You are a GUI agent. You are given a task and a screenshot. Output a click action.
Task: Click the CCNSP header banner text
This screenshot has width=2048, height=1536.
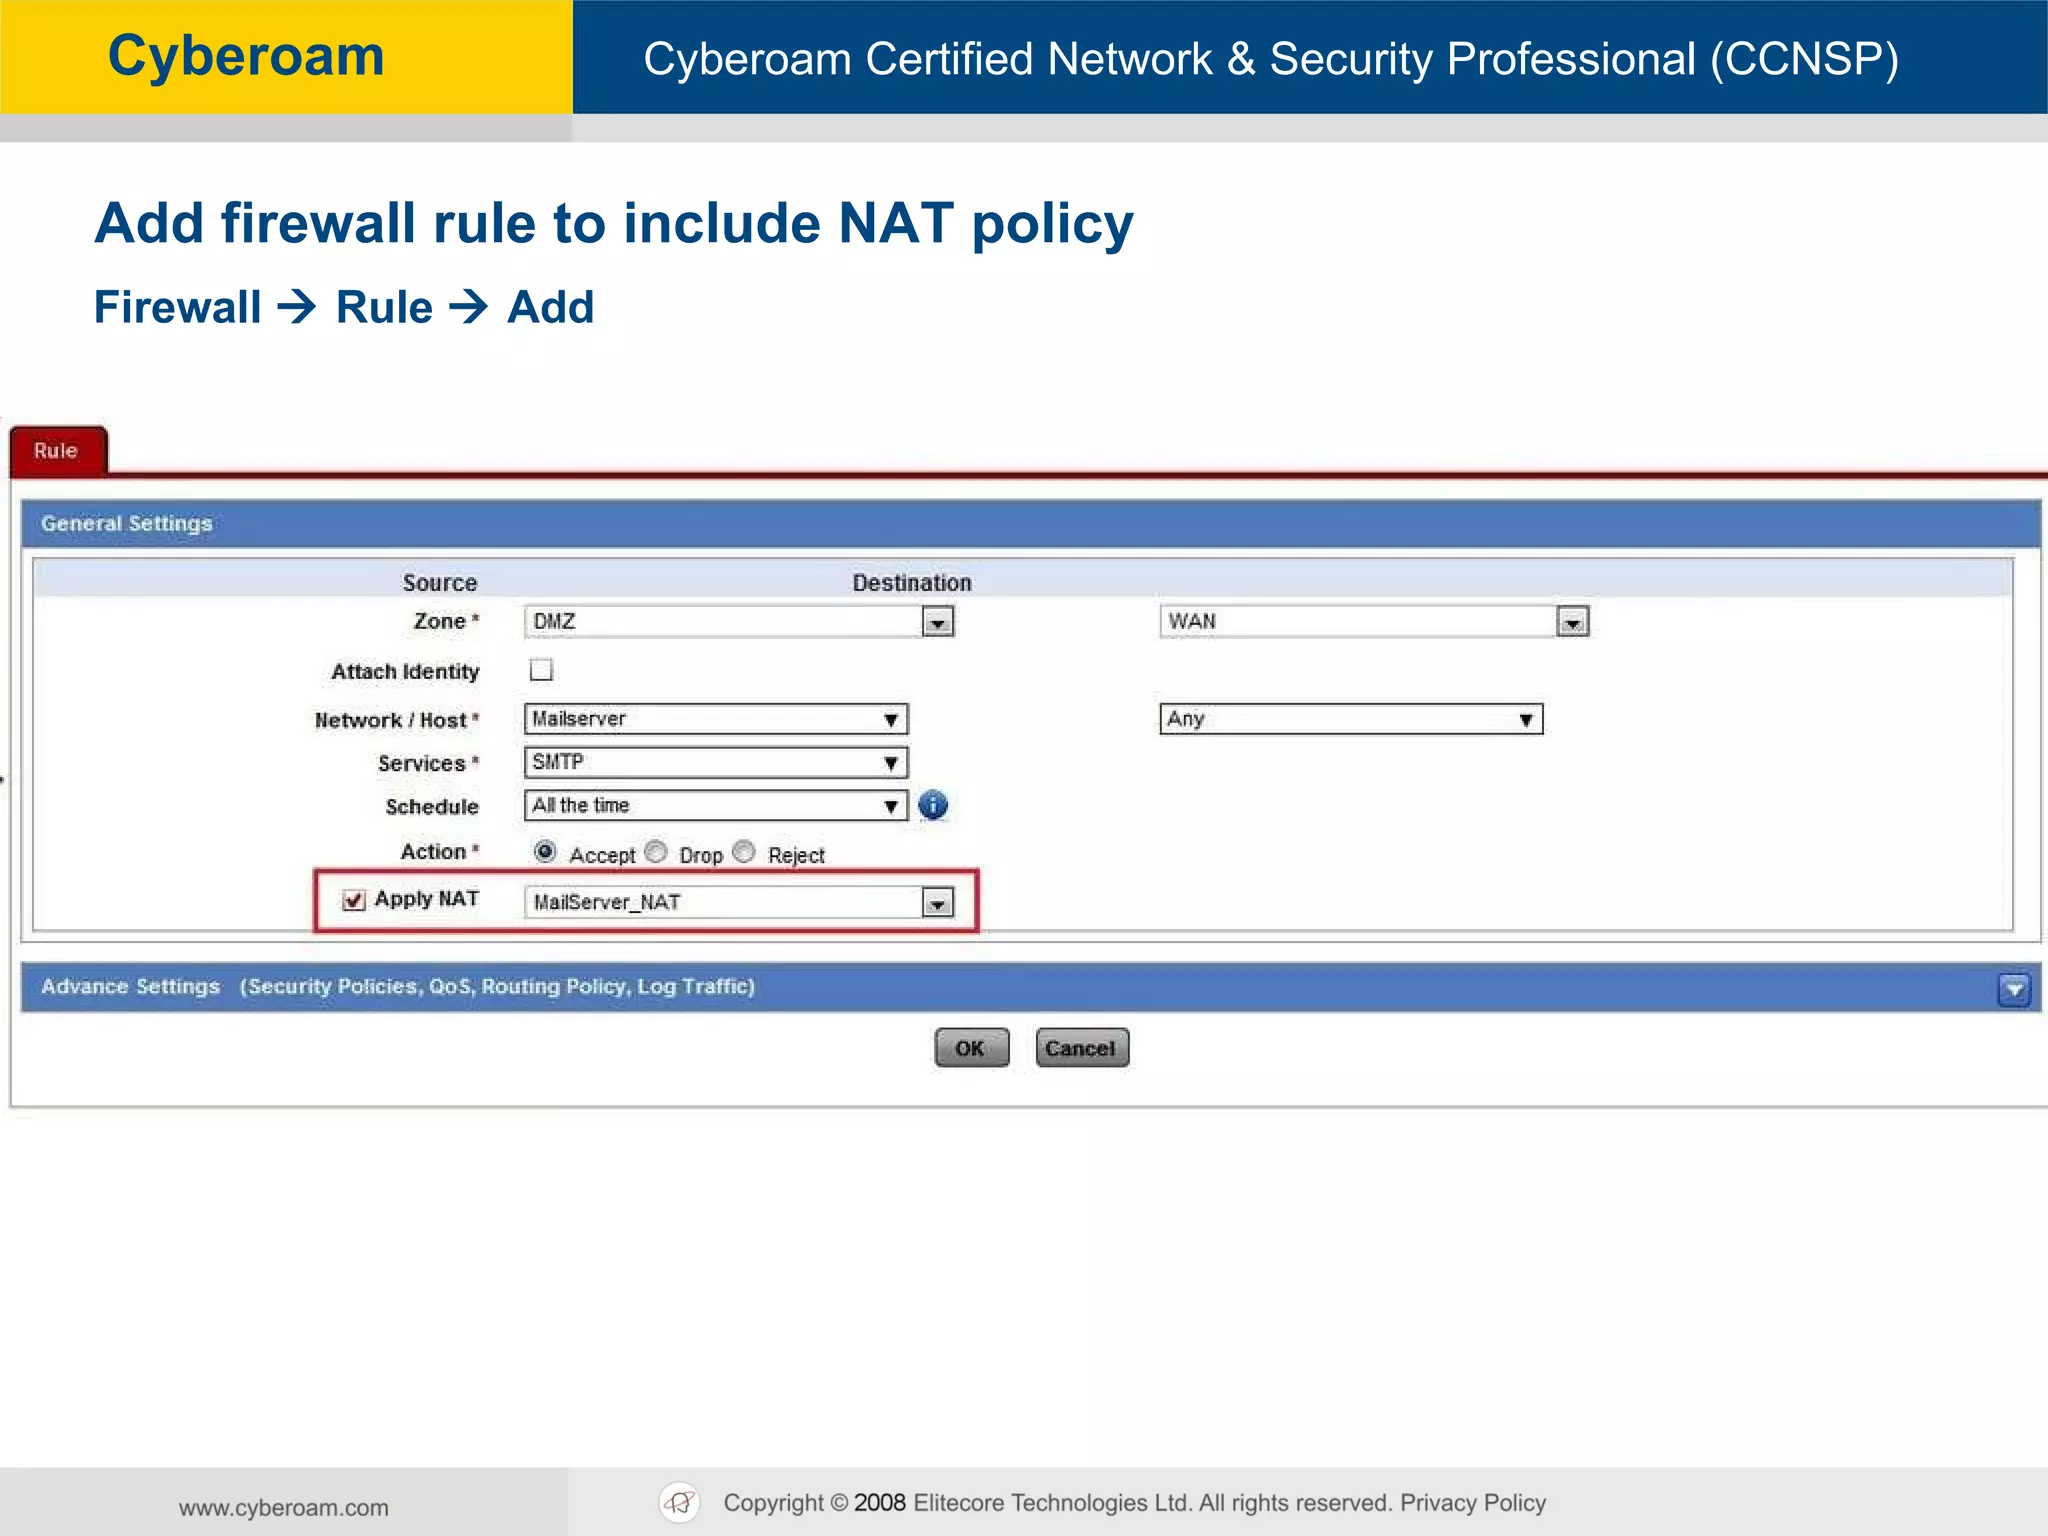pos(1271,59)
